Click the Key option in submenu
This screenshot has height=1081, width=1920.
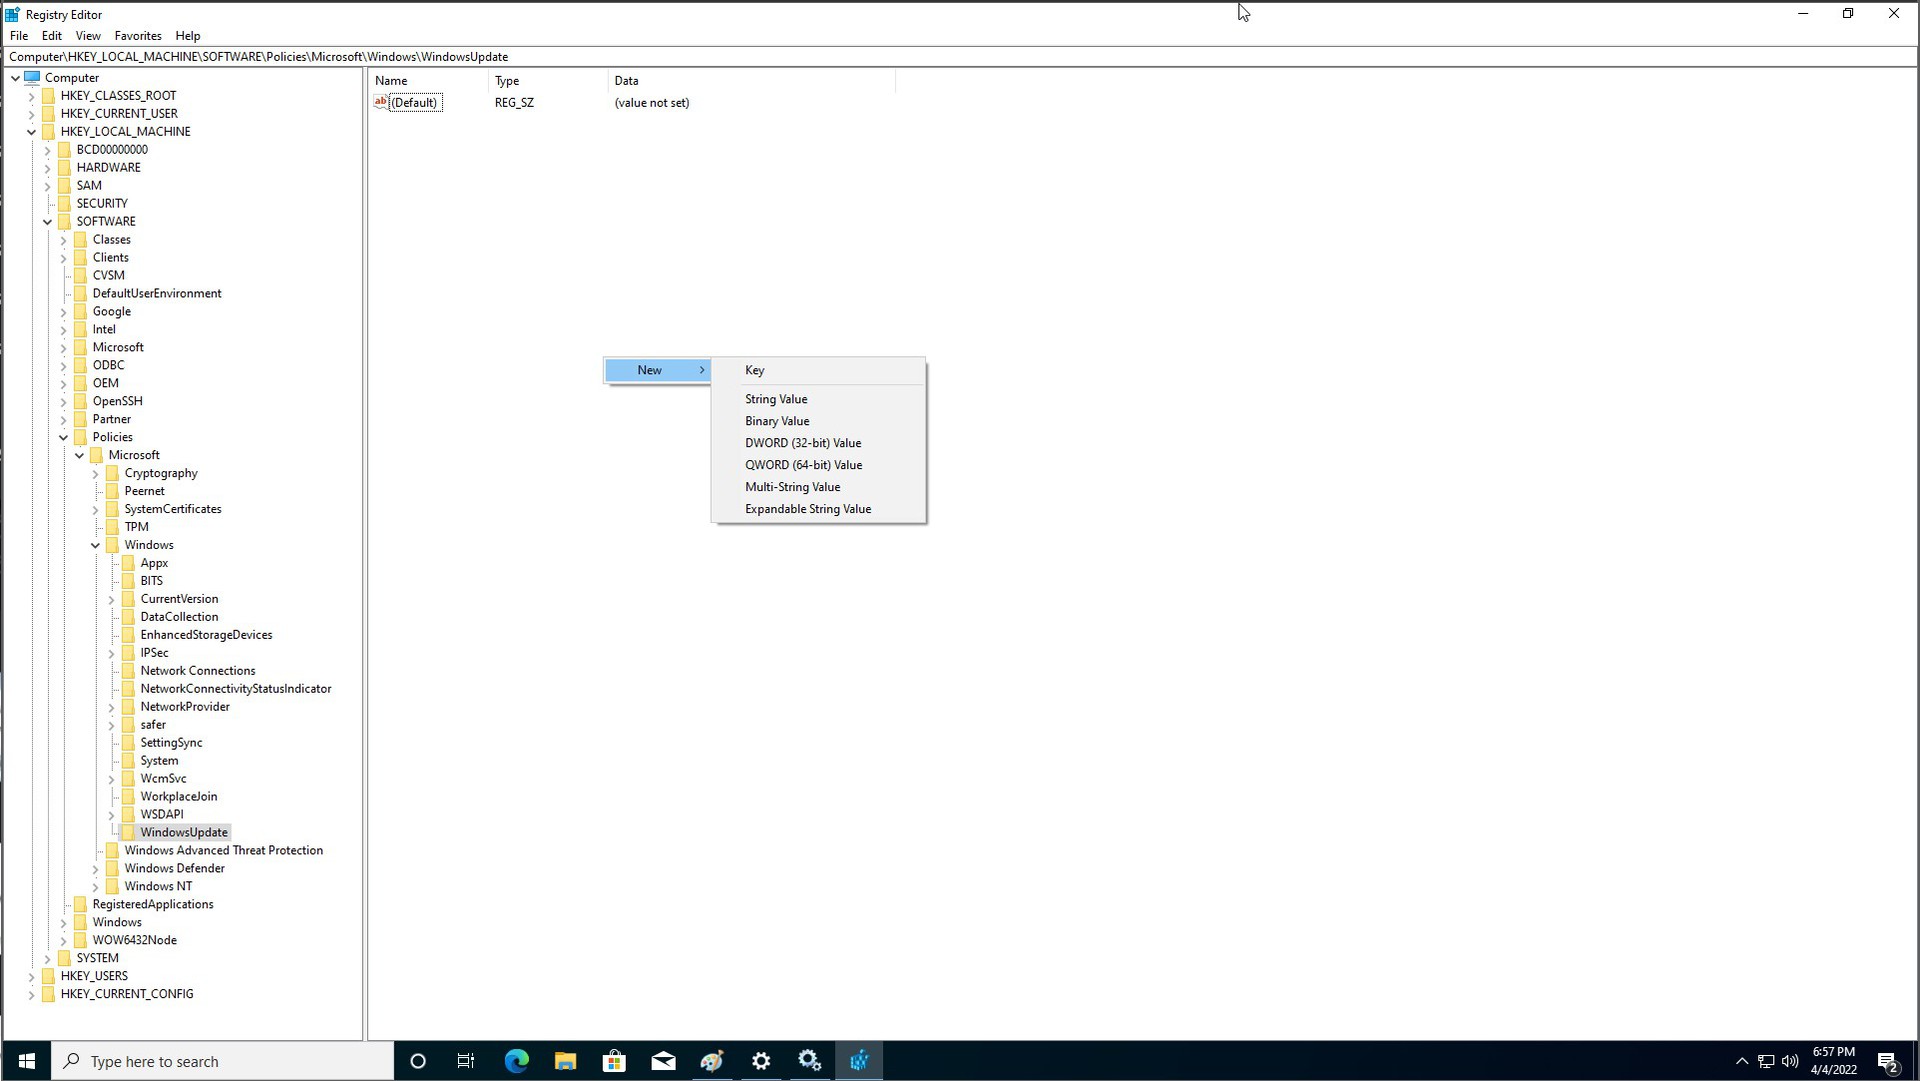tap(756, 369)
